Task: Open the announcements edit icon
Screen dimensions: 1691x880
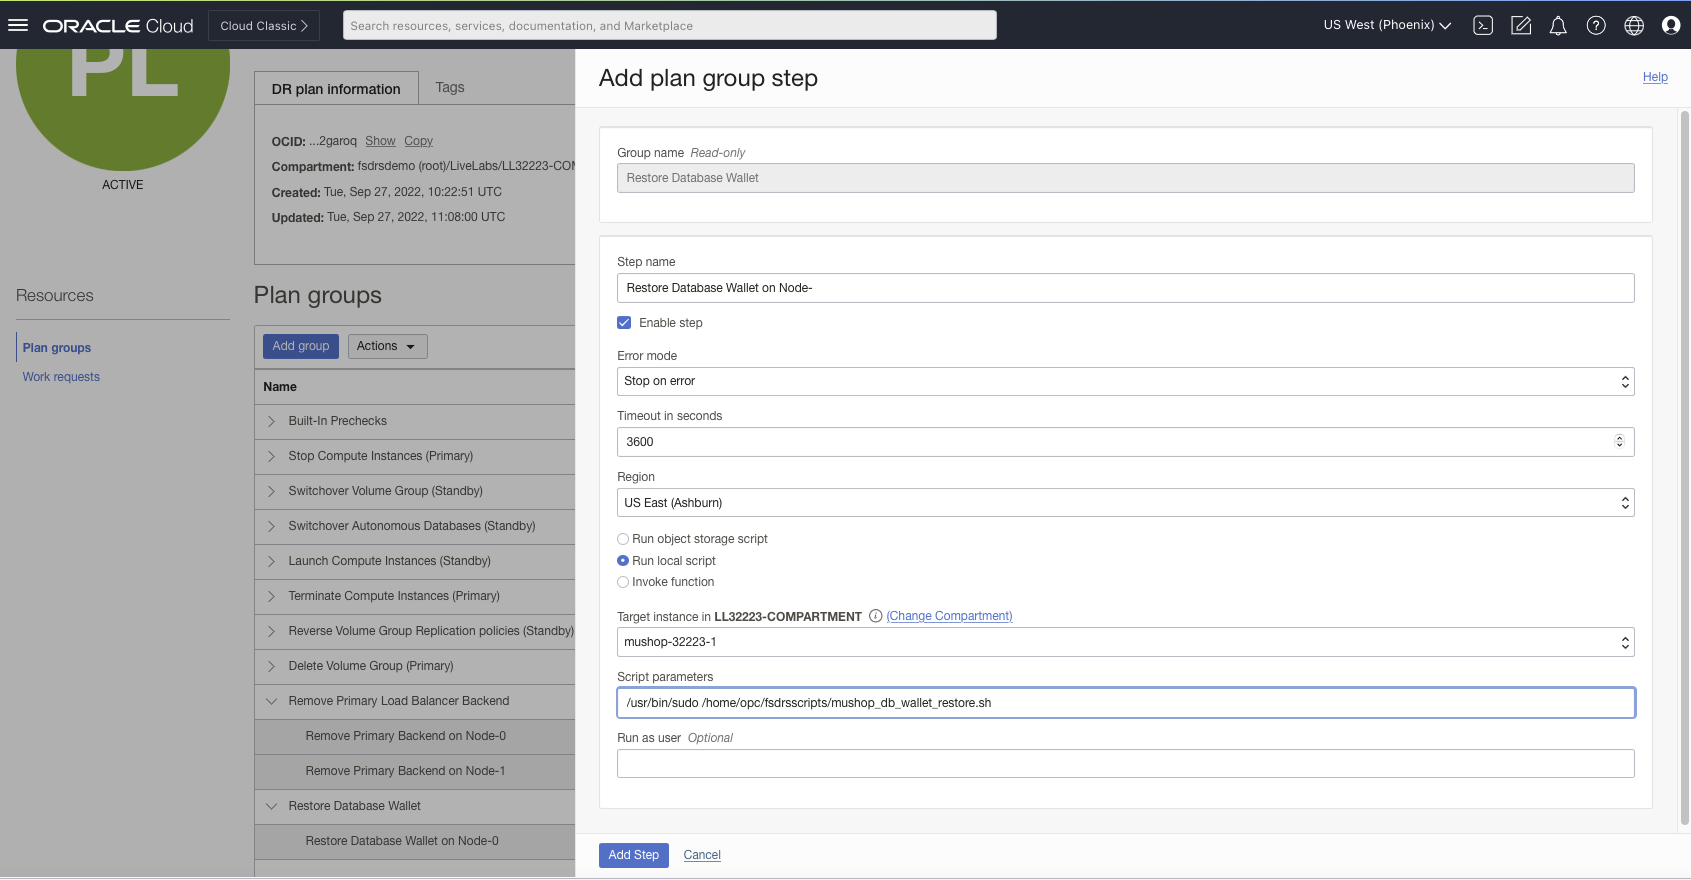Action: pyautogui.click(x=1520, y=25)
